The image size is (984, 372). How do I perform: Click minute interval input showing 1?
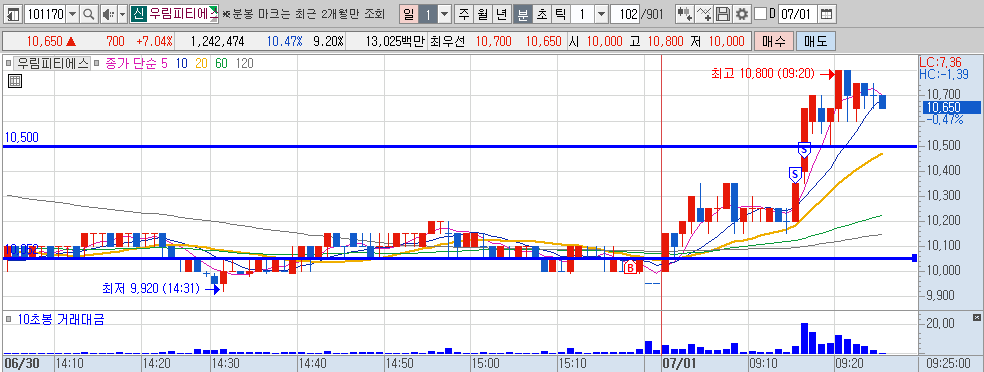tap(582, 13)
